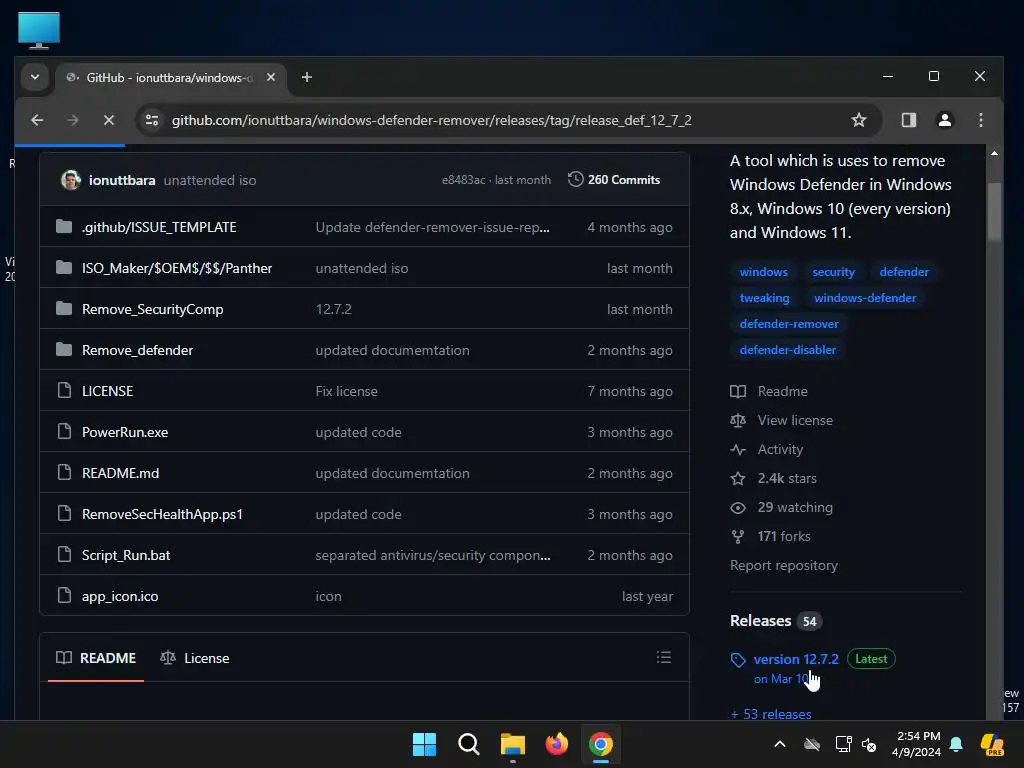Launch Firefox from the taskbar
Viewport: 1024px width, 768px height.
[556, 744]
